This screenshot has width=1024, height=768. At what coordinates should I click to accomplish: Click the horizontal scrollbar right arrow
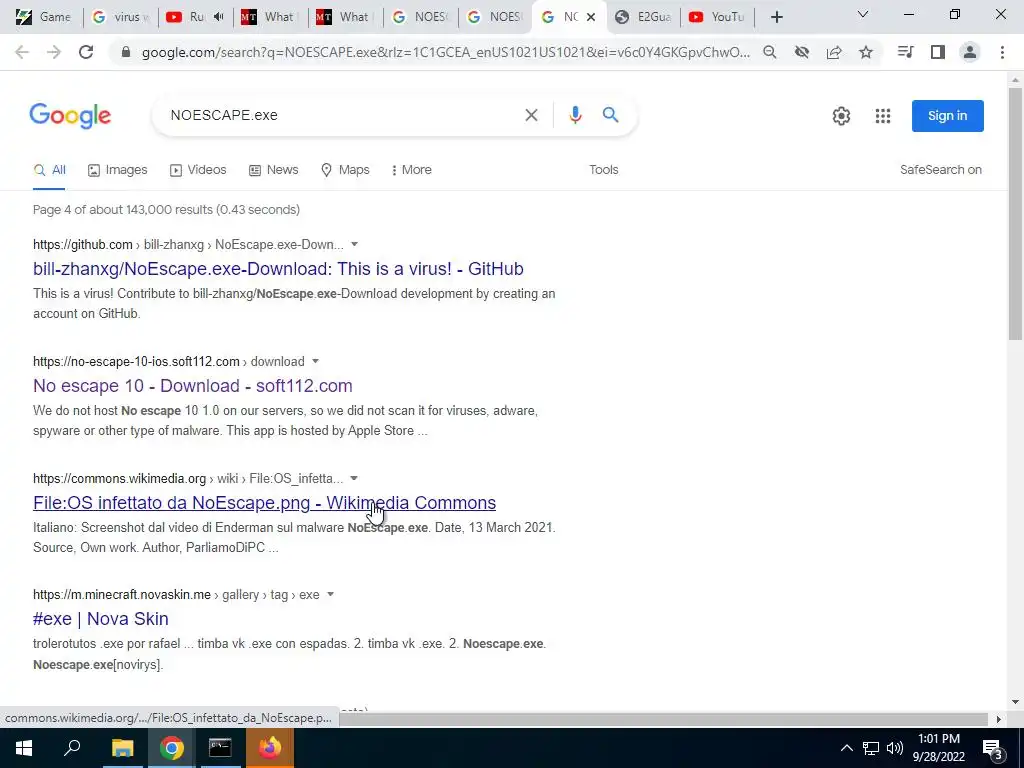click(999, 719)
